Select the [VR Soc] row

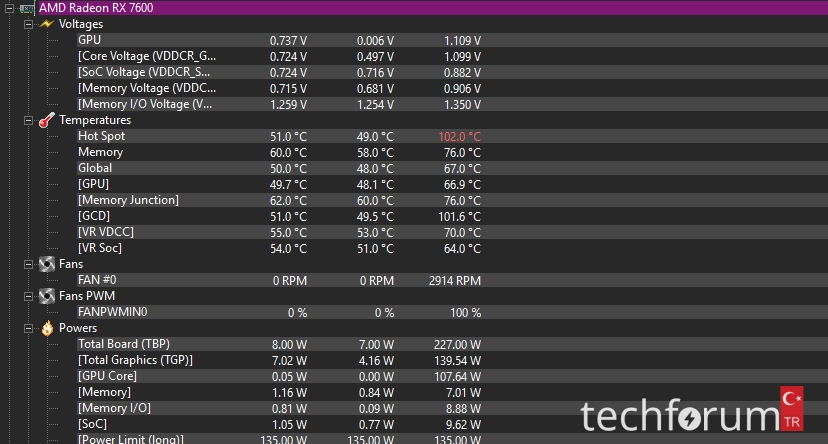[x=452, y=248]
